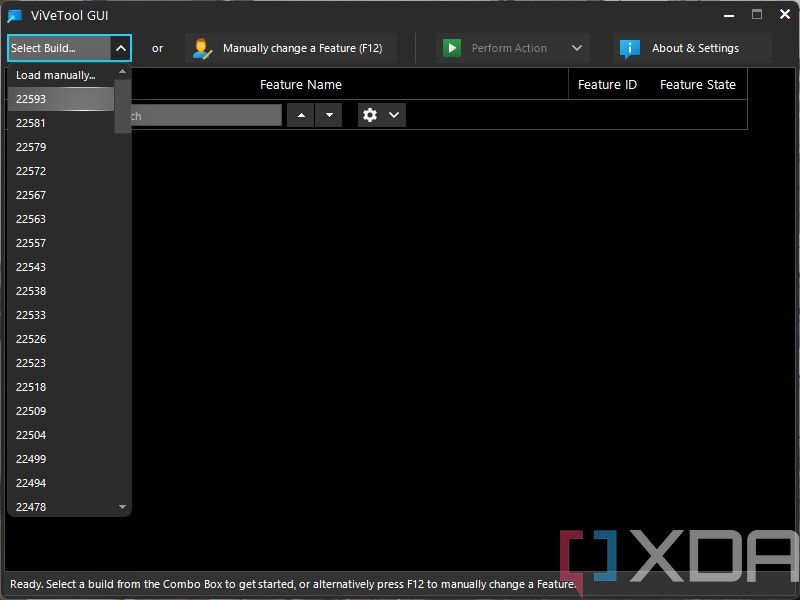Click the ViVeTool GUI app icon in title bar

pos(15,16)
